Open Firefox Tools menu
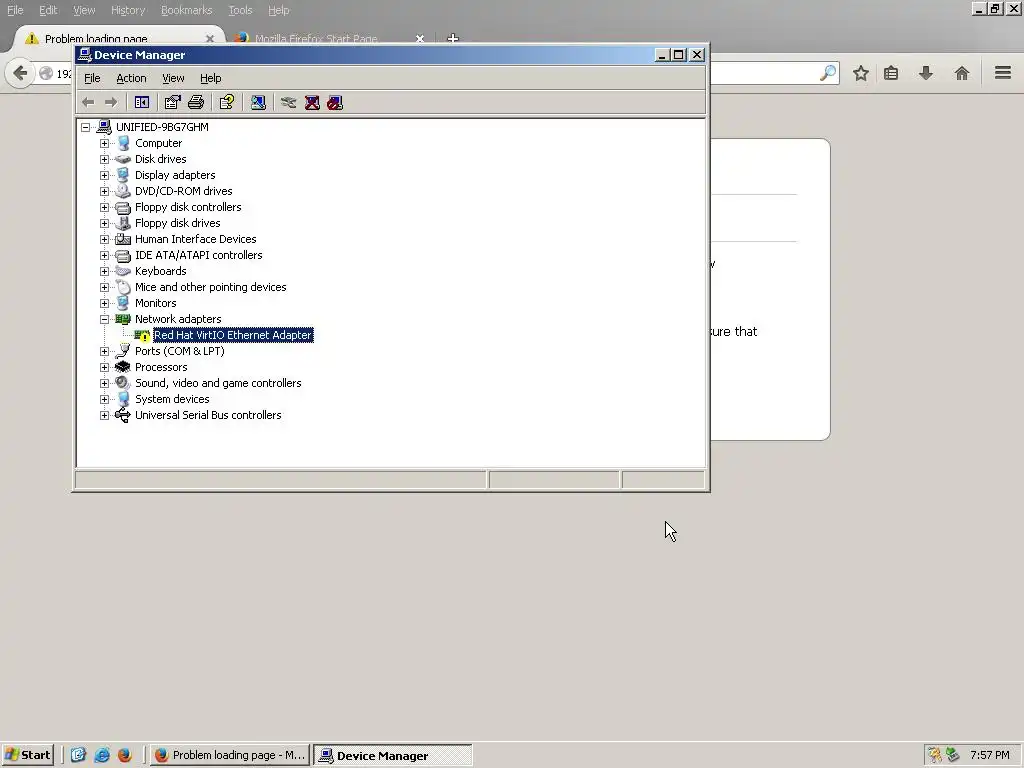Viewport: 1024px width, 768px height. [240, 10]
